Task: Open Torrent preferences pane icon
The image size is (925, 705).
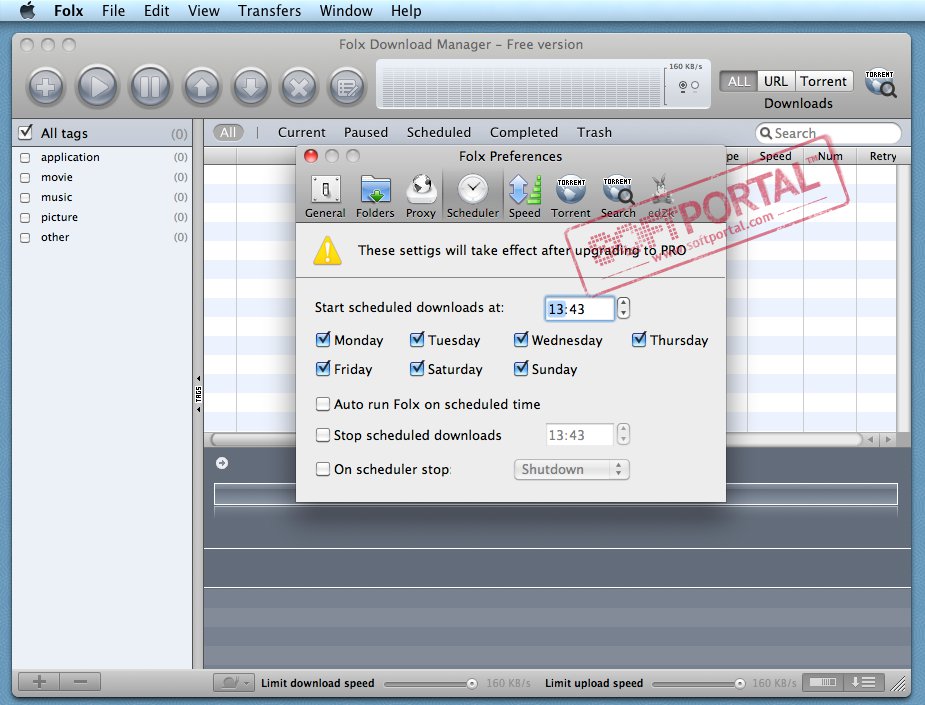Action: [x=570, y=197]
